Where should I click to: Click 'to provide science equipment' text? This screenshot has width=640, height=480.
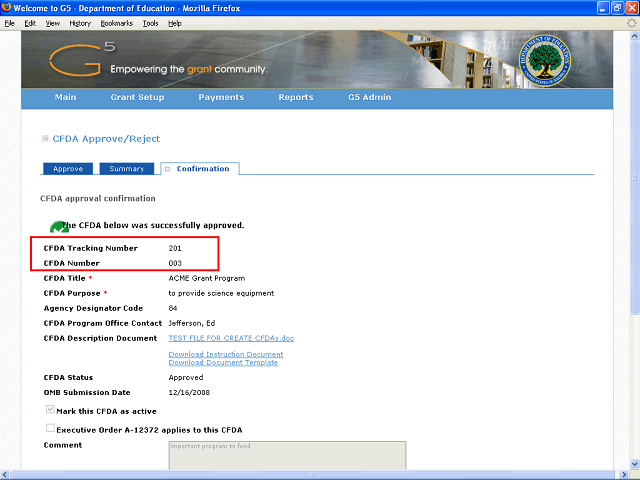(x=221, y=293)
